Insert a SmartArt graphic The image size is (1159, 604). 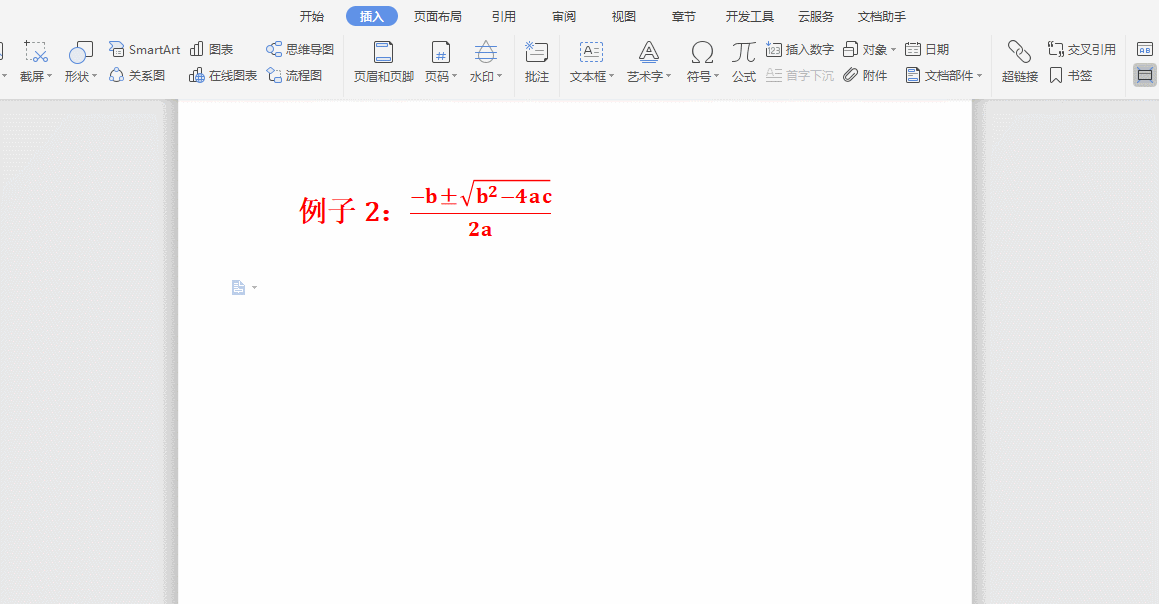coord(144,48)
